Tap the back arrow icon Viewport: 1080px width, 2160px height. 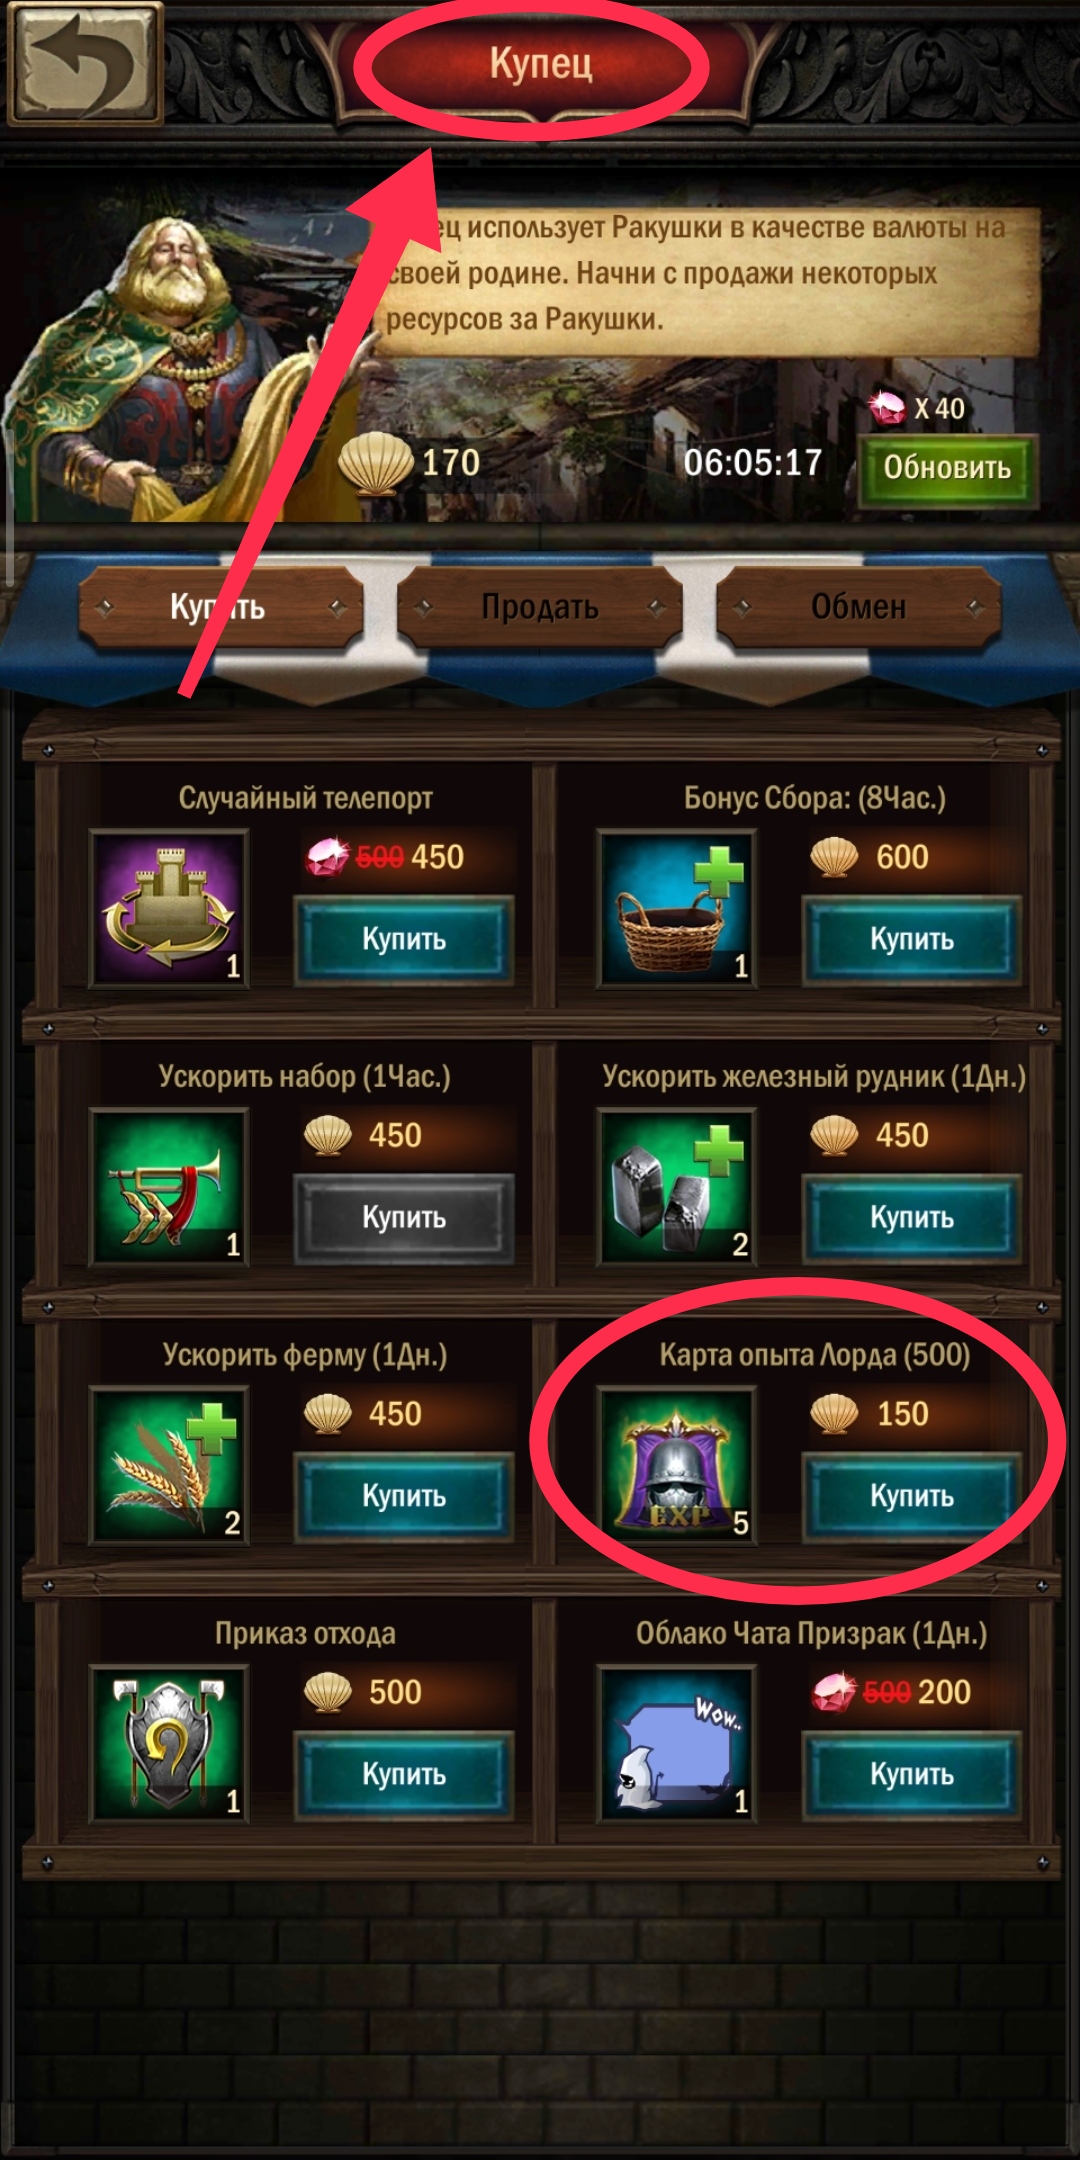(x=84, y=63)
